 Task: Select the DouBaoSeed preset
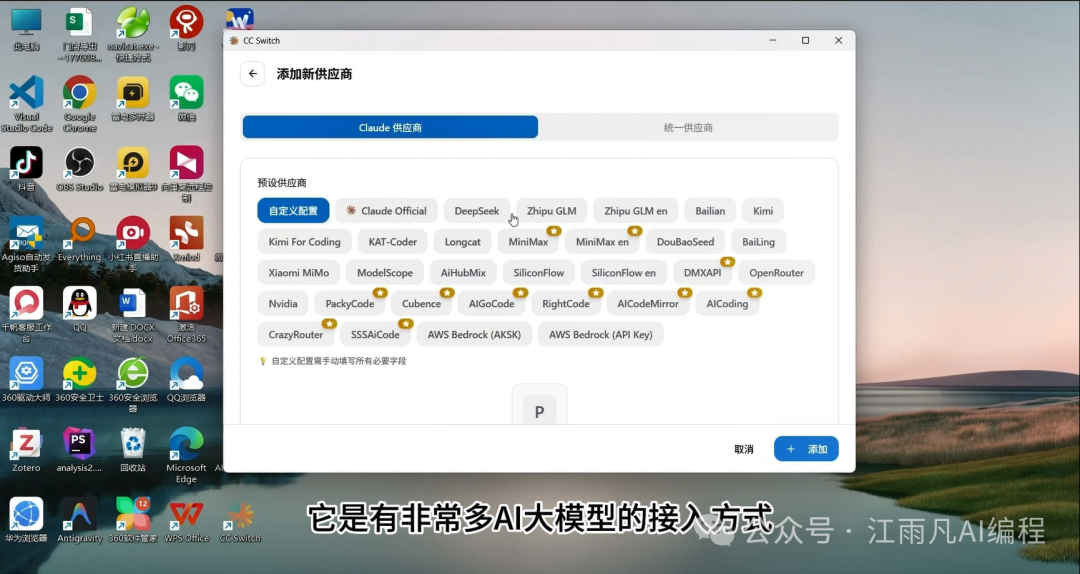(685, 242)
